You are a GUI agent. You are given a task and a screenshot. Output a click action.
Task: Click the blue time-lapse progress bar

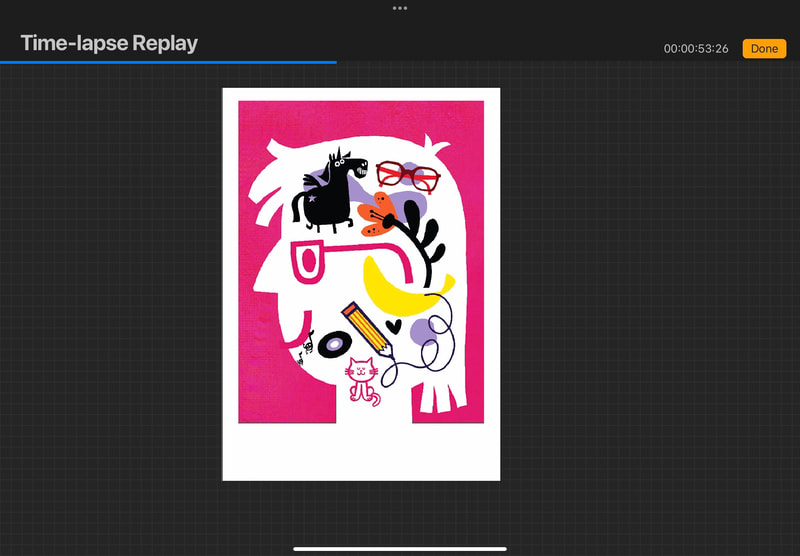(x=168, y=62)
